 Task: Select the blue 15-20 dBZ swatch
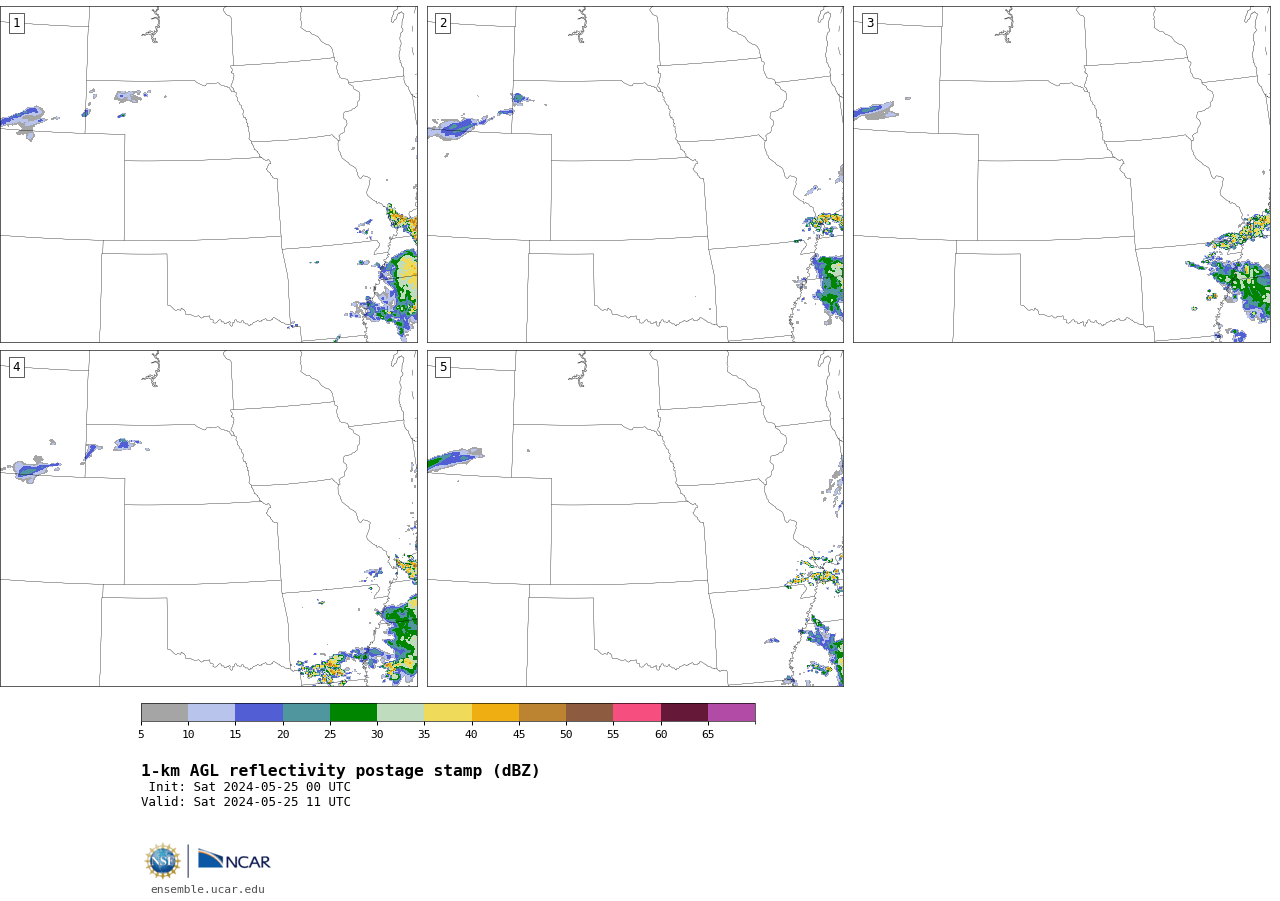tap(259, 713)
